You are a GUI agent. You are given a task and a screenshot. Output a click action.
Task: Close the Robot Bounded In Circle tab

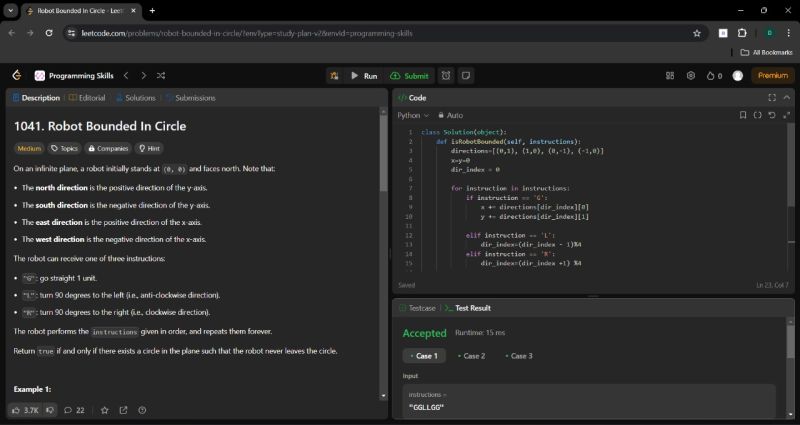point(134,11)
